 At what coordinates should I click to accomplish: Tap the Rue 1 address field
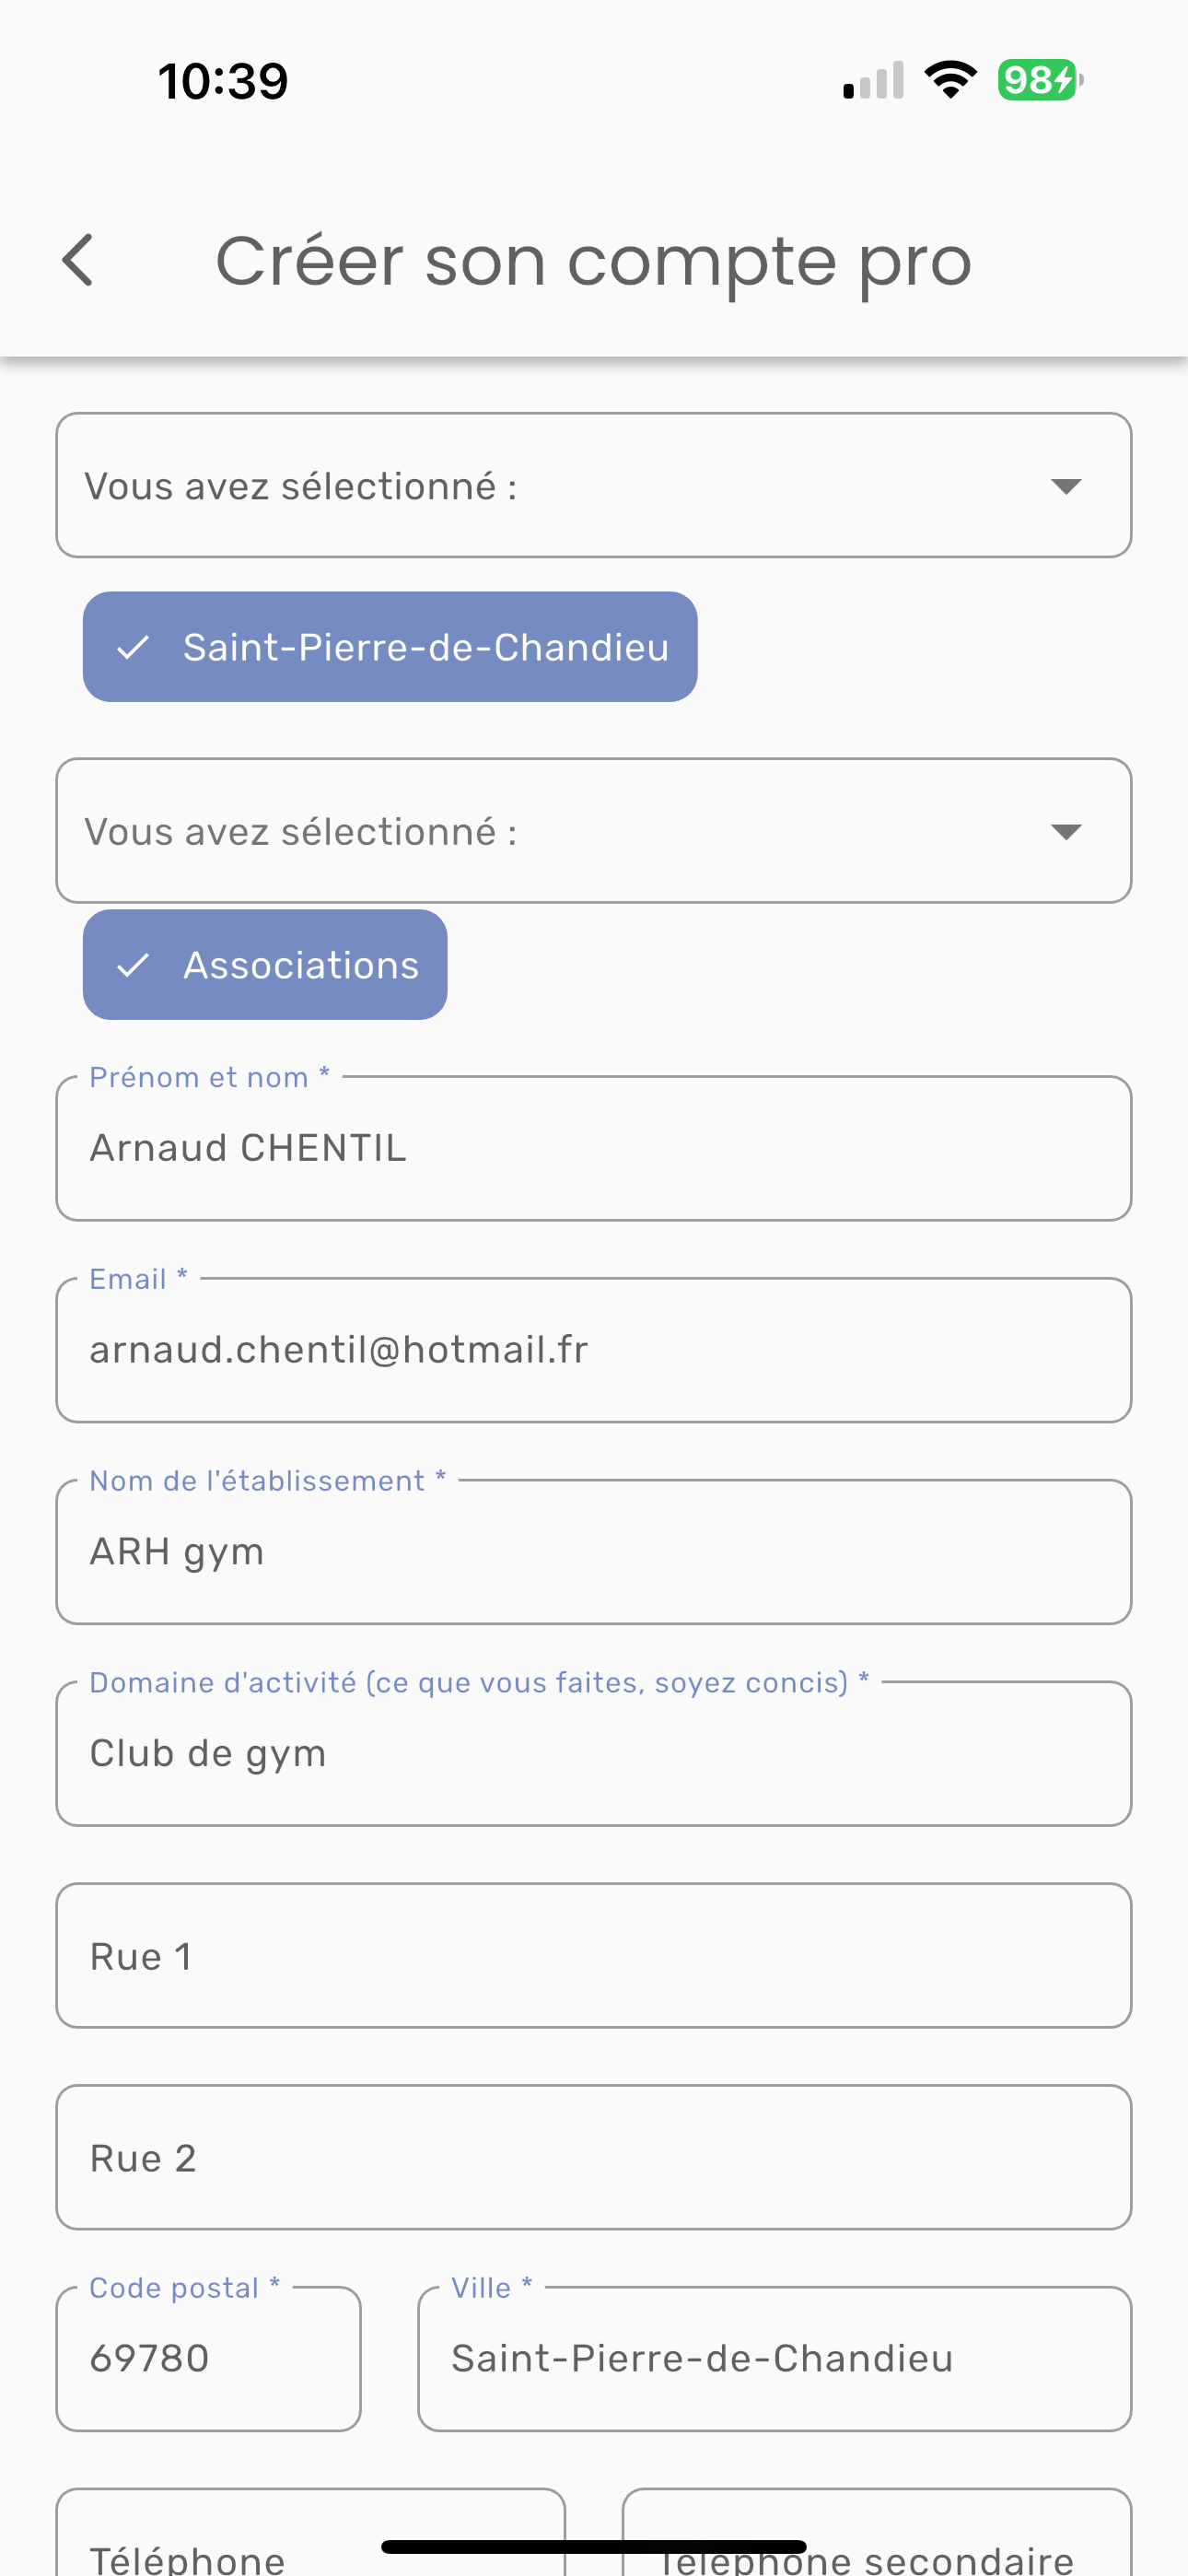593,1956
